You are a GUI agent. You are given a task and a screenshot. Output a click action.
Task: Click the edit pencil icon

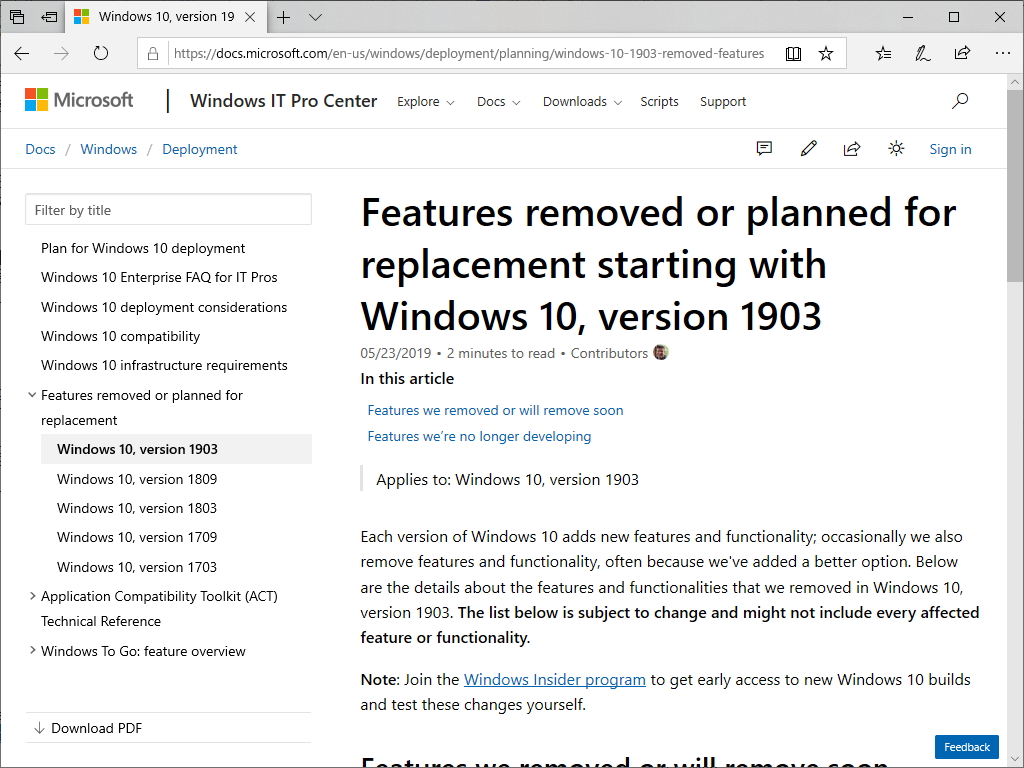click(x=809, y=149)
